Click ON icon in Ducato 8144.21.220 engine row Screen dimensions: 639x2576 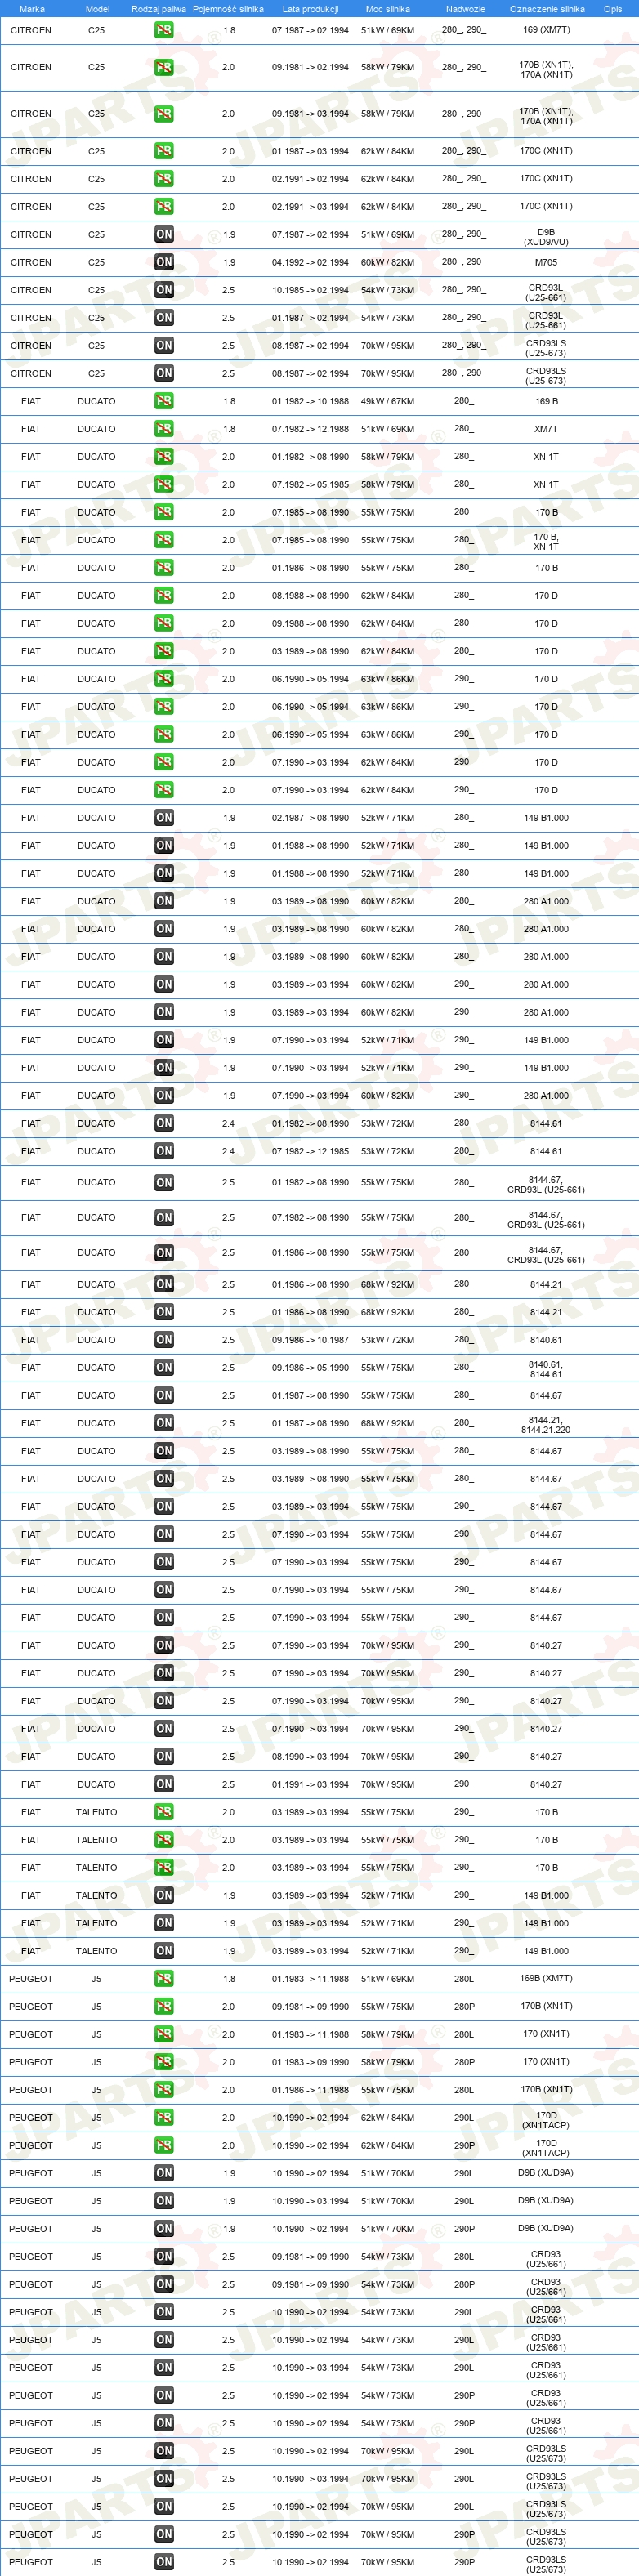pyautogui.click(x=164, y=1423)
